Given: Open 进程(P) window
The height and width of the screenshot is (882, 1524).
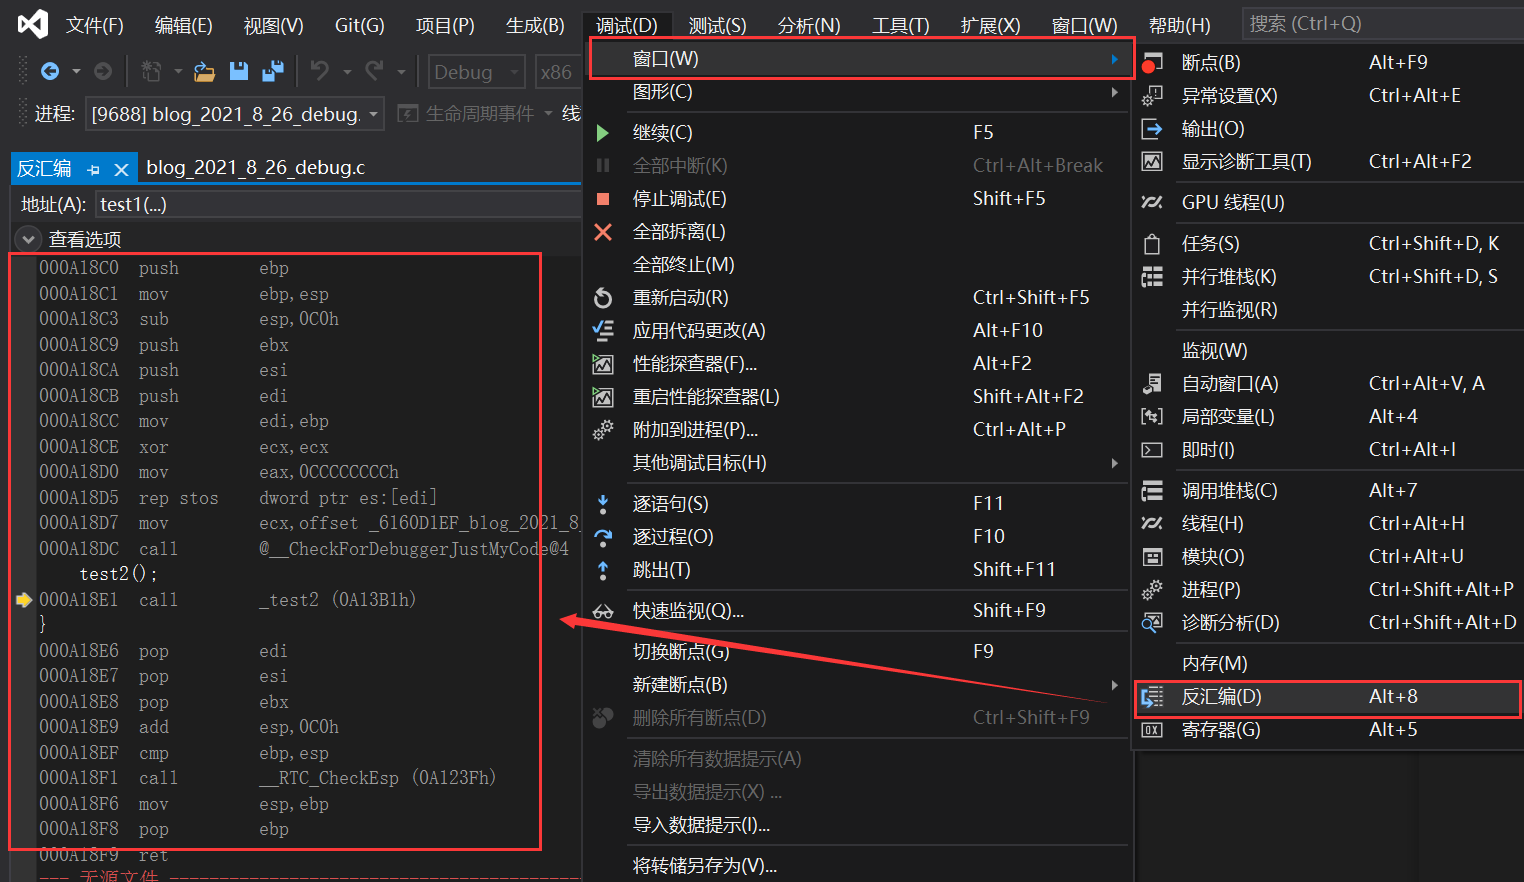Looking at the screenshot, I should click(1328, 589).
